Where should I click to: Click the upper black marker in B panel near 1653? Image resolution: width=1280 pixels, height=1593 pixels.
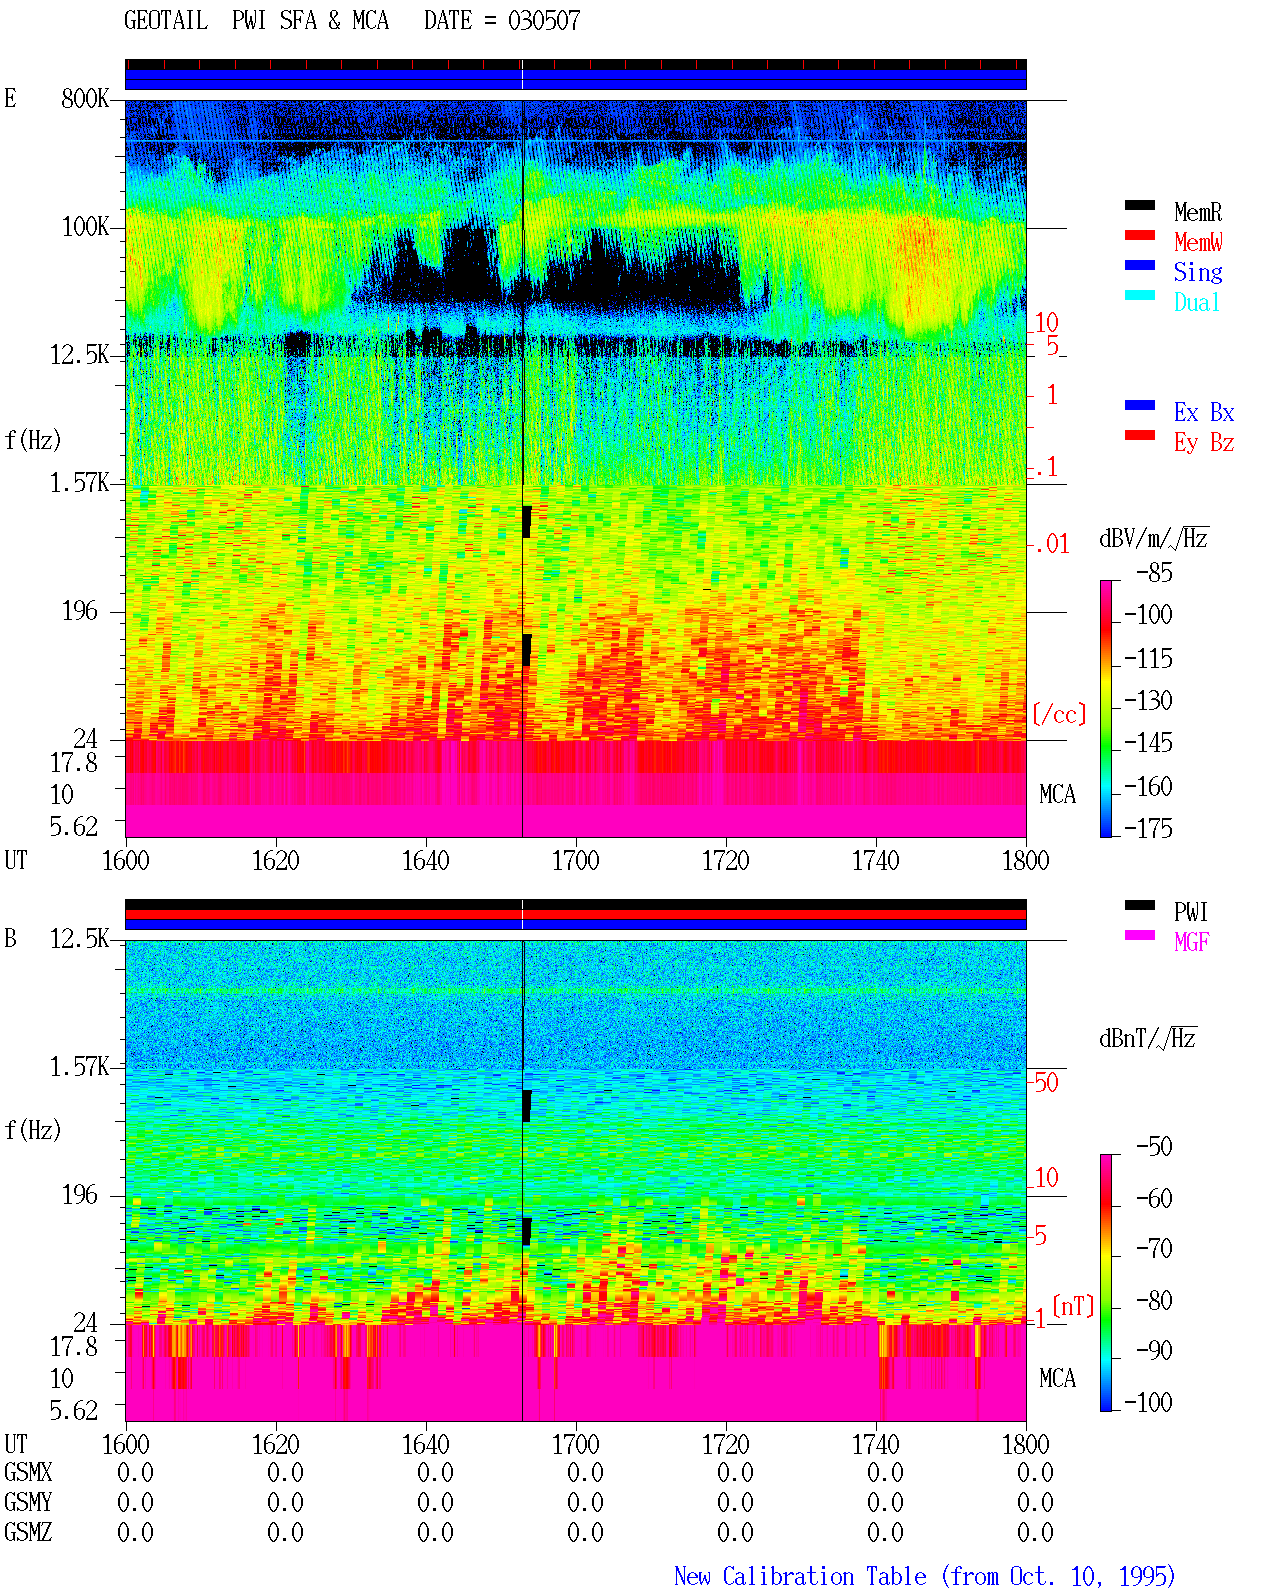(527, 1106)
